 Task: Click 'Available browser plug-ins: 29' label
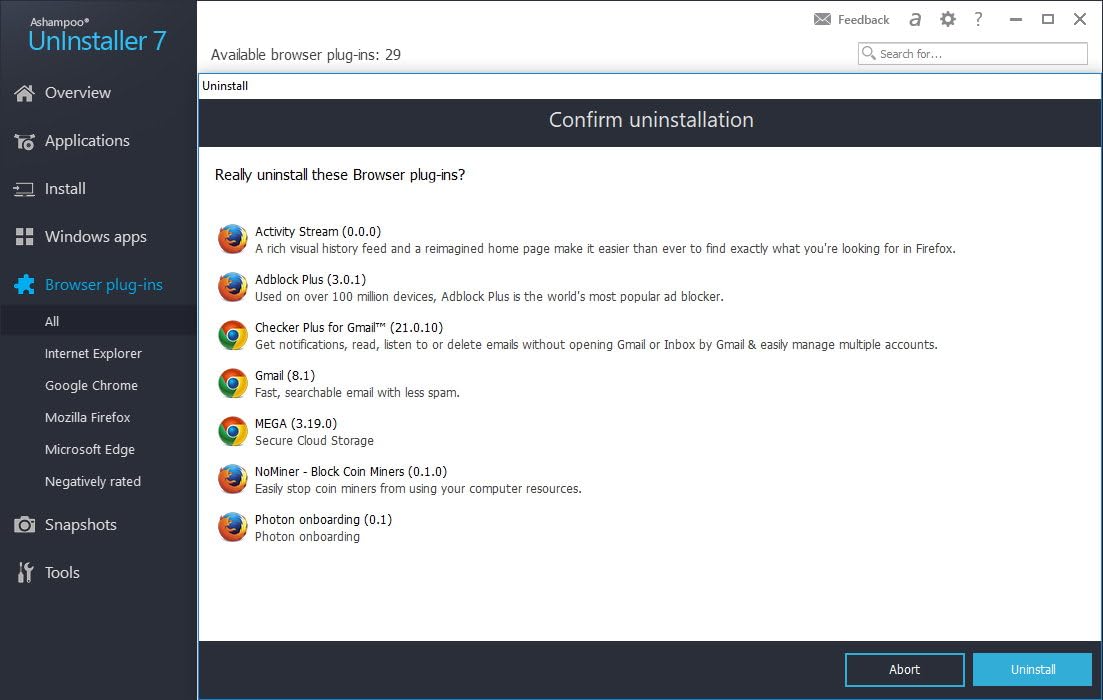[x=306, y=55]
